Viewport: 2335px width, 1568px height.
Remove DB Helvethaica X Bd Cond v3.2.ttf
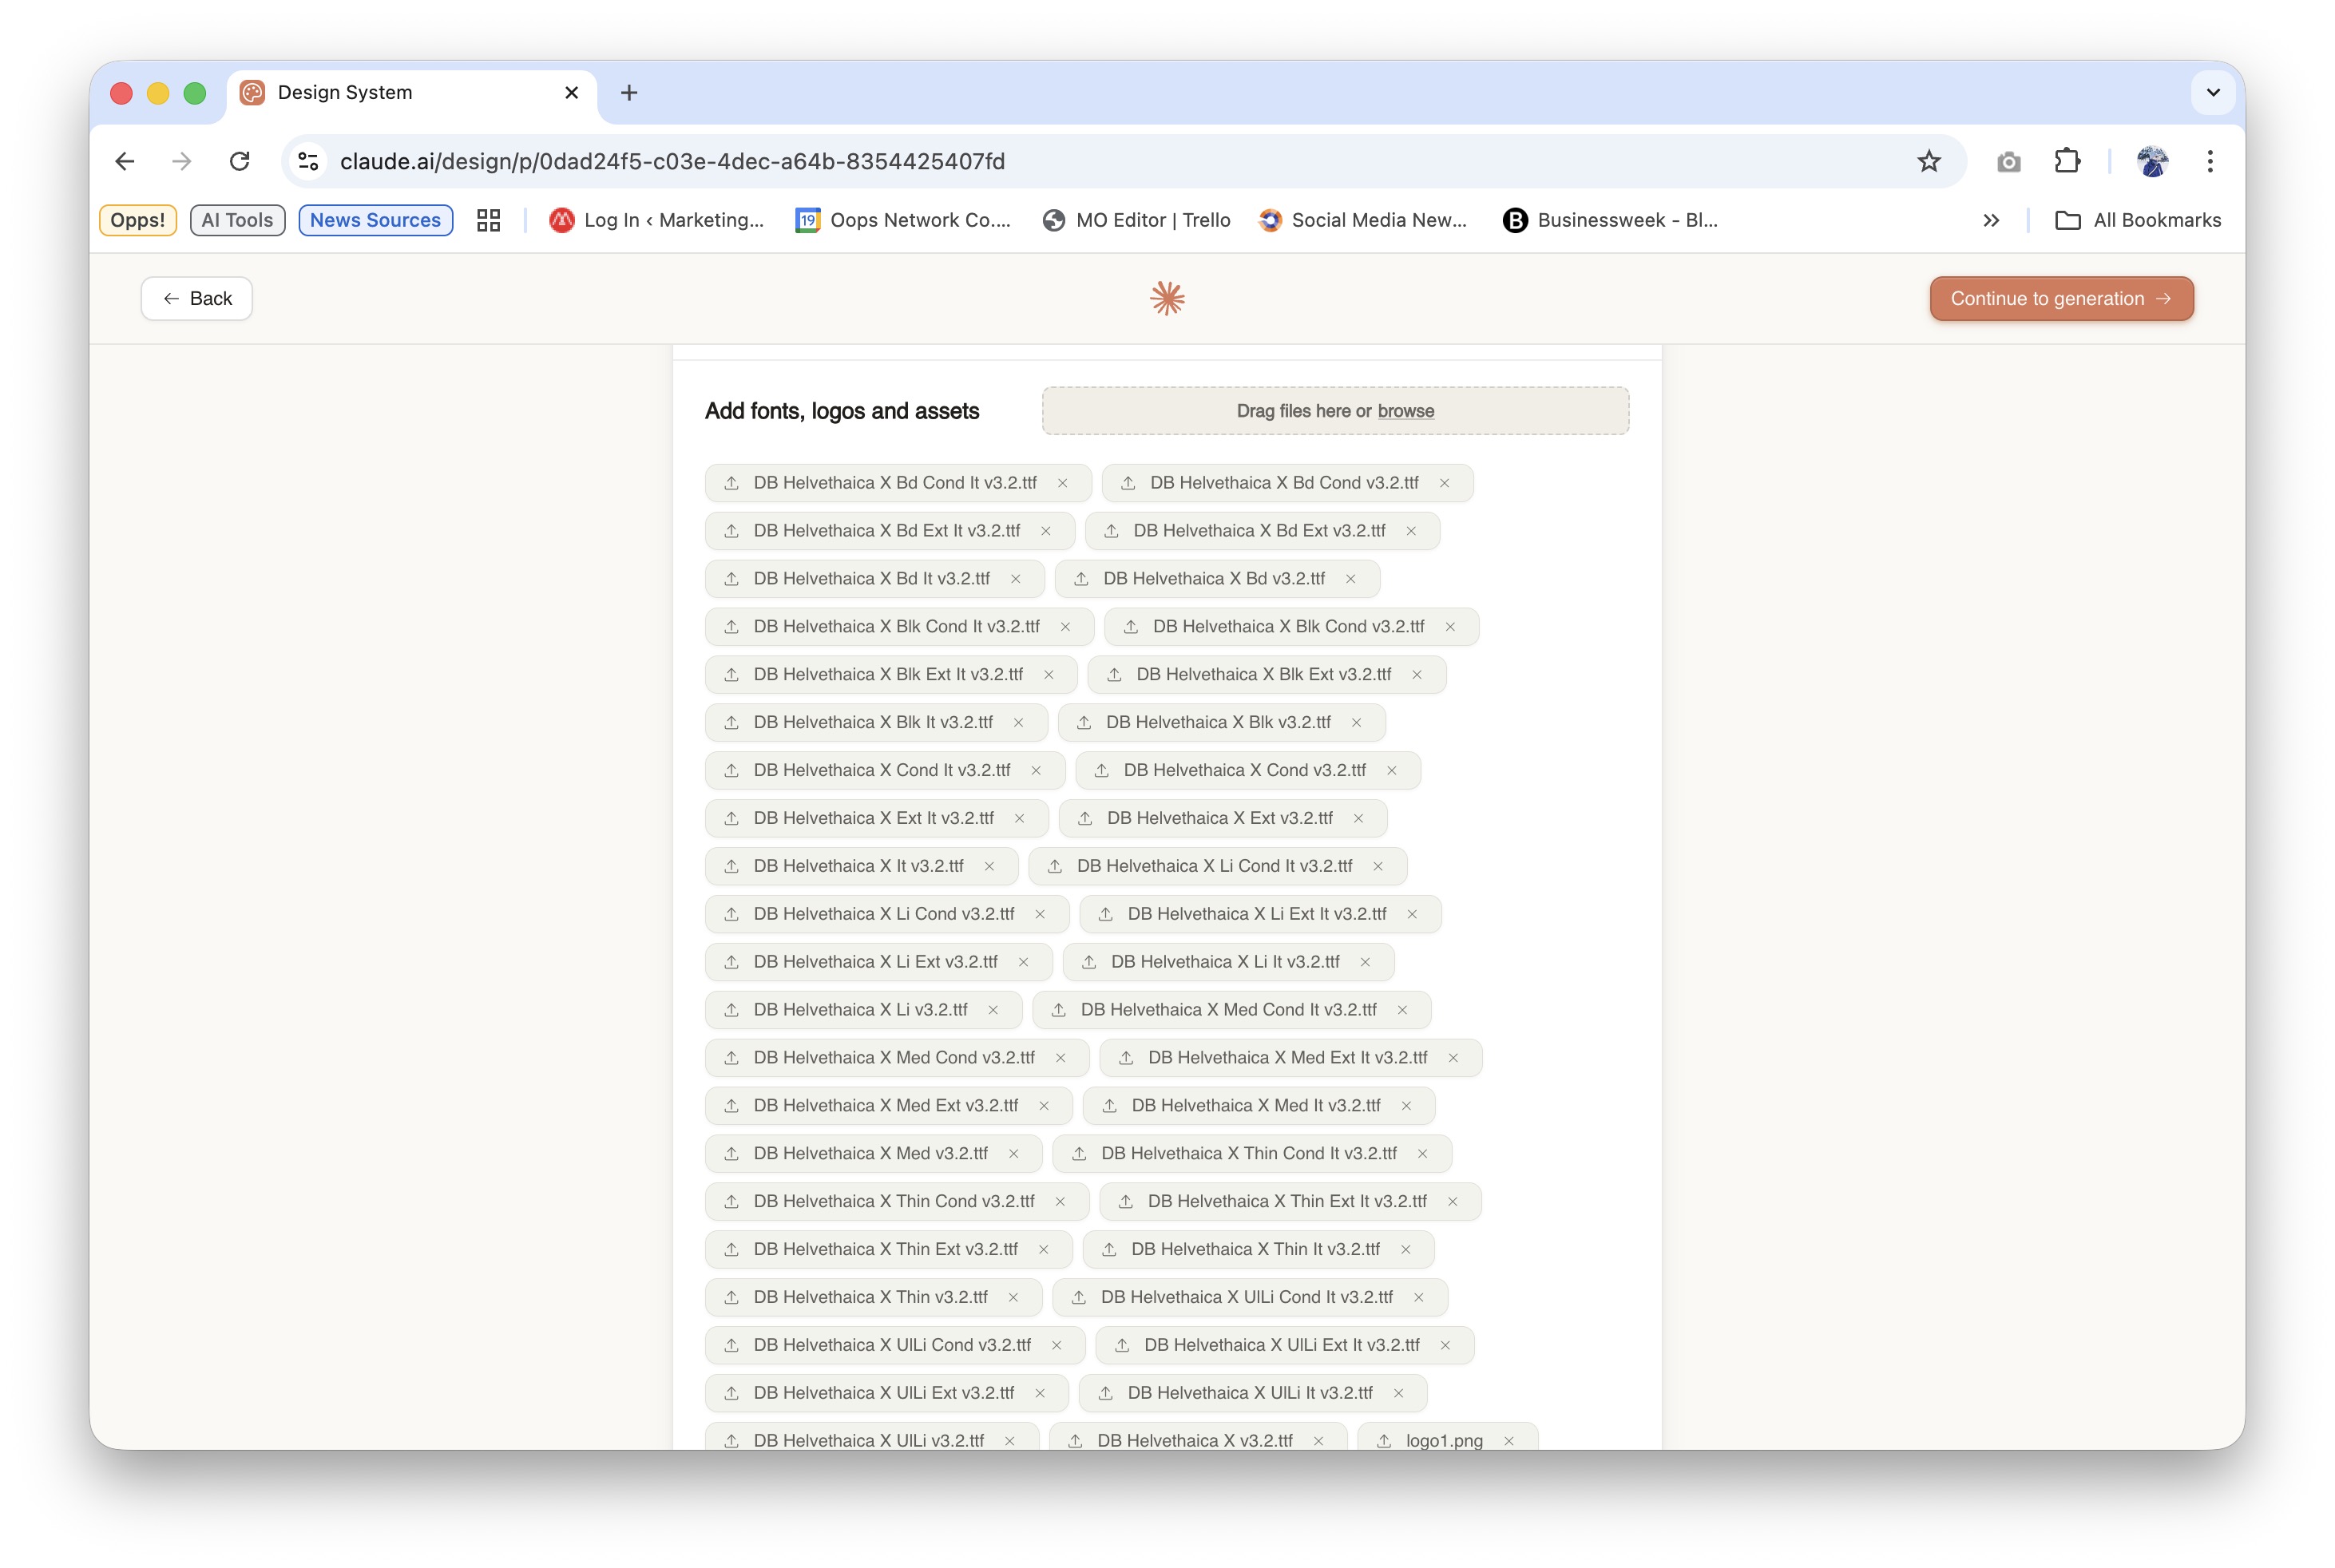[1444, 483]
